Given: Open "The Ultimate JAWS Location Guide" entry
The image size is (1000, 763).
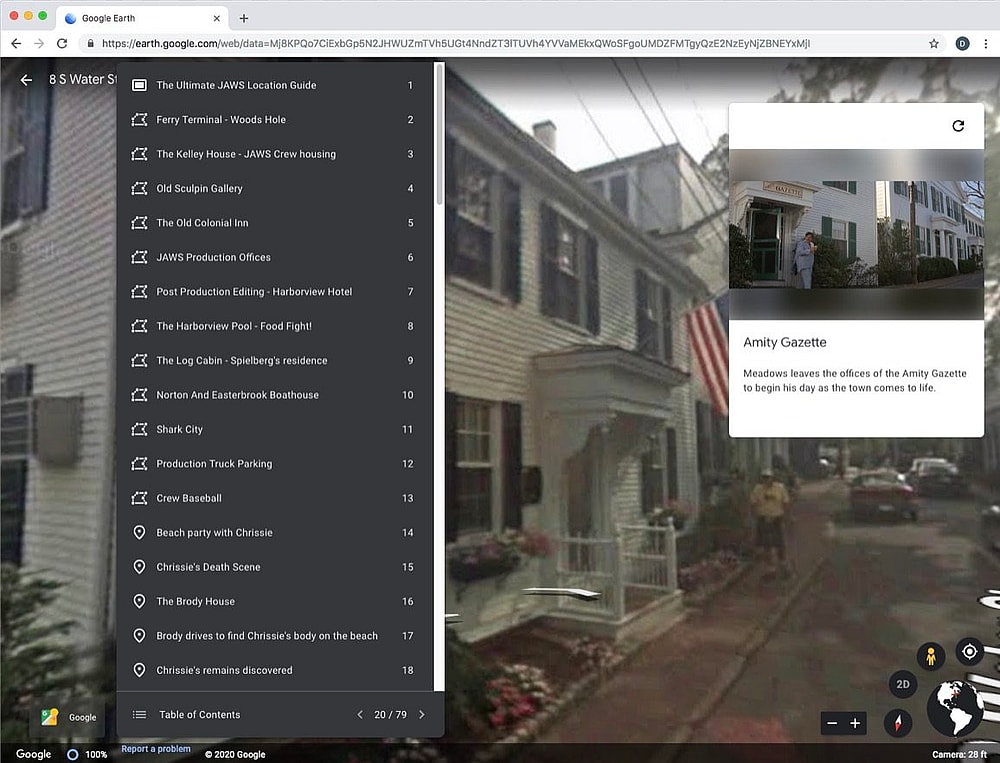Looking at the screenshot, I should pos(236,86).
